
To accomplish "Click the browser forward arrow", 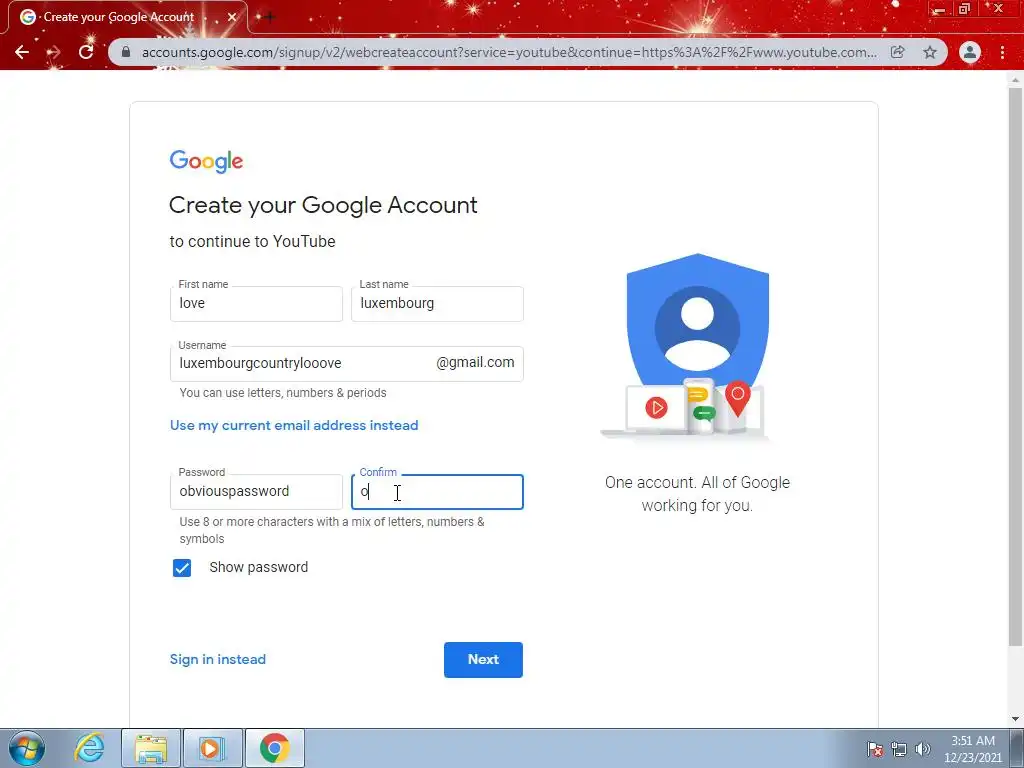I will (x=54, y=52).
